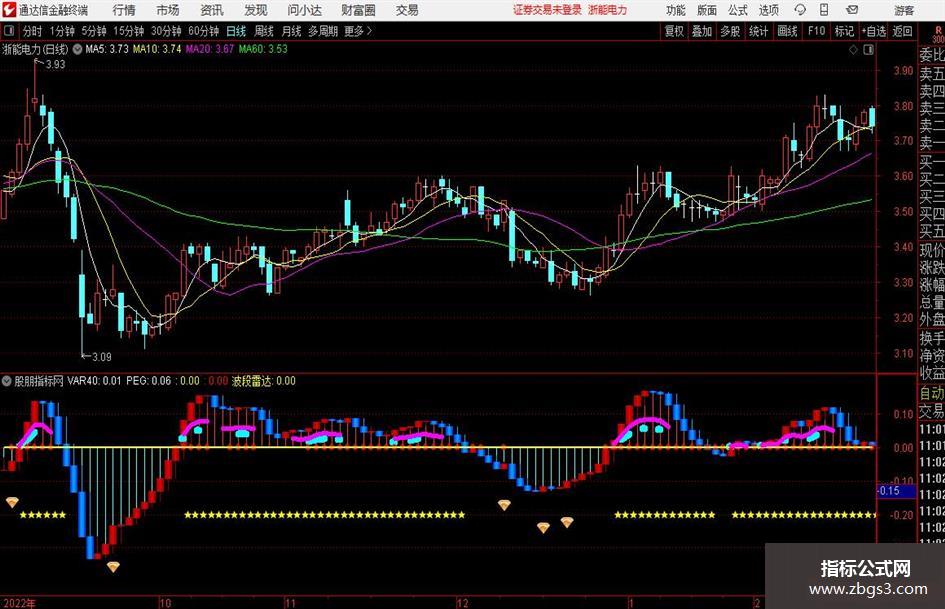Open the 财富圈 menu
Image resolution: width=945 pixels, height=609 pixels.
[x=358, y=10]
